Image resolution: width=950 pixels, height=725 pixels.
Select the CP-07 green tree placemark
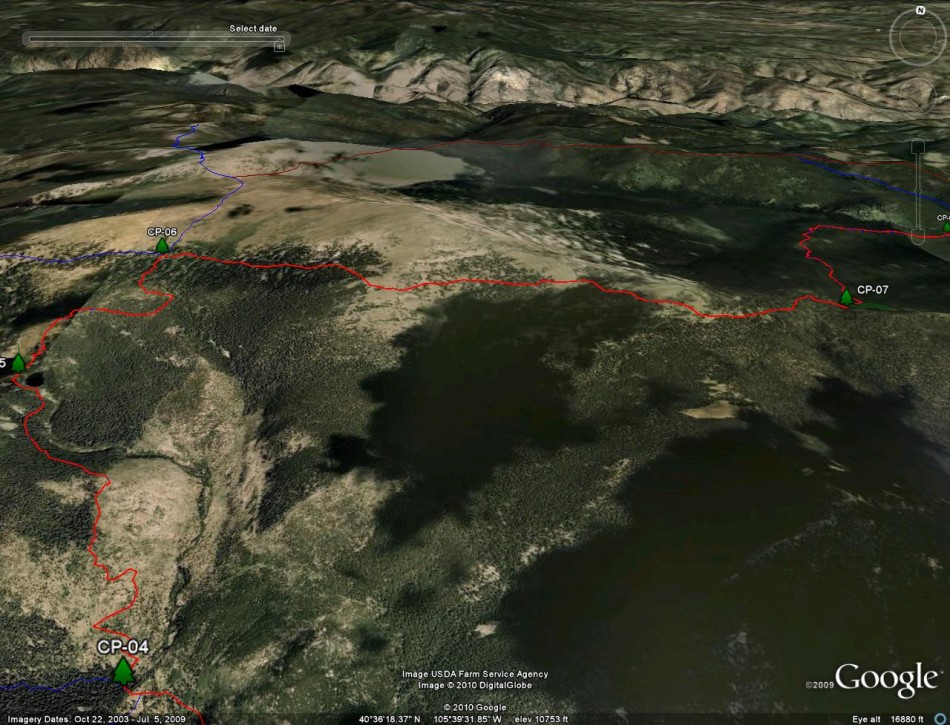[846, 297]
